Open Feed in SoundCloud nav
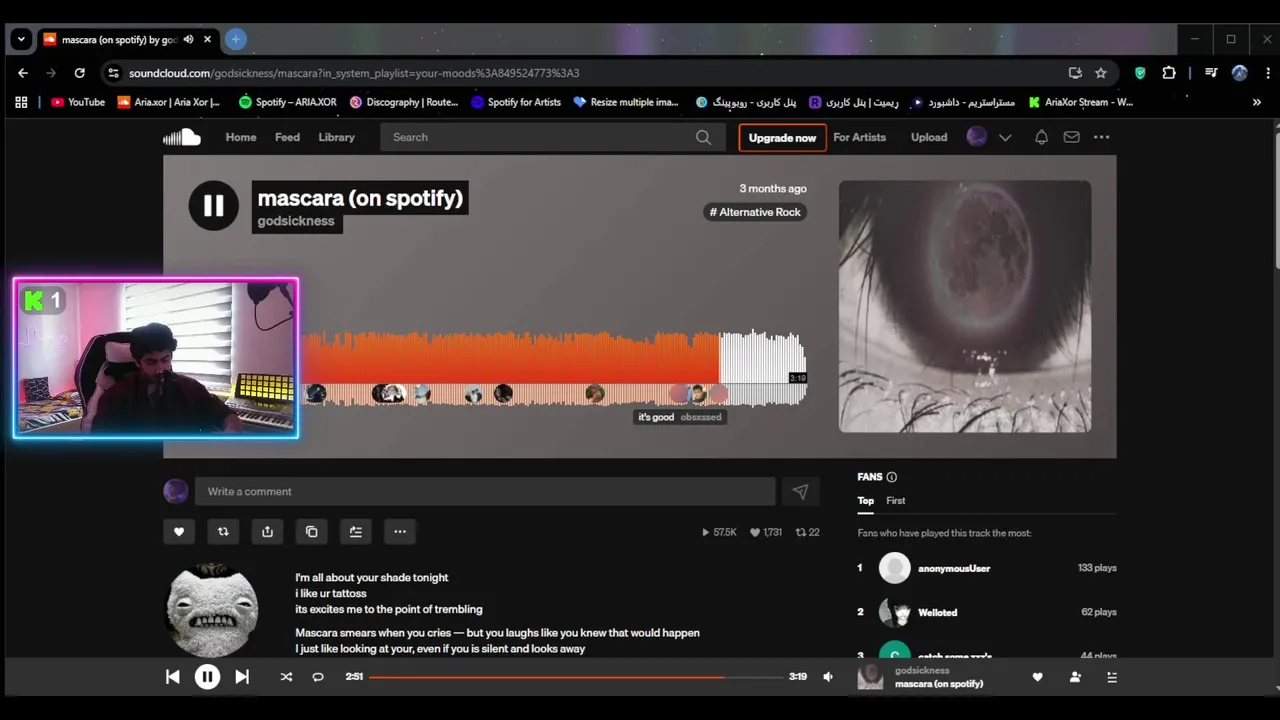This screenshot has height=720, width=1280. (287, 137)
